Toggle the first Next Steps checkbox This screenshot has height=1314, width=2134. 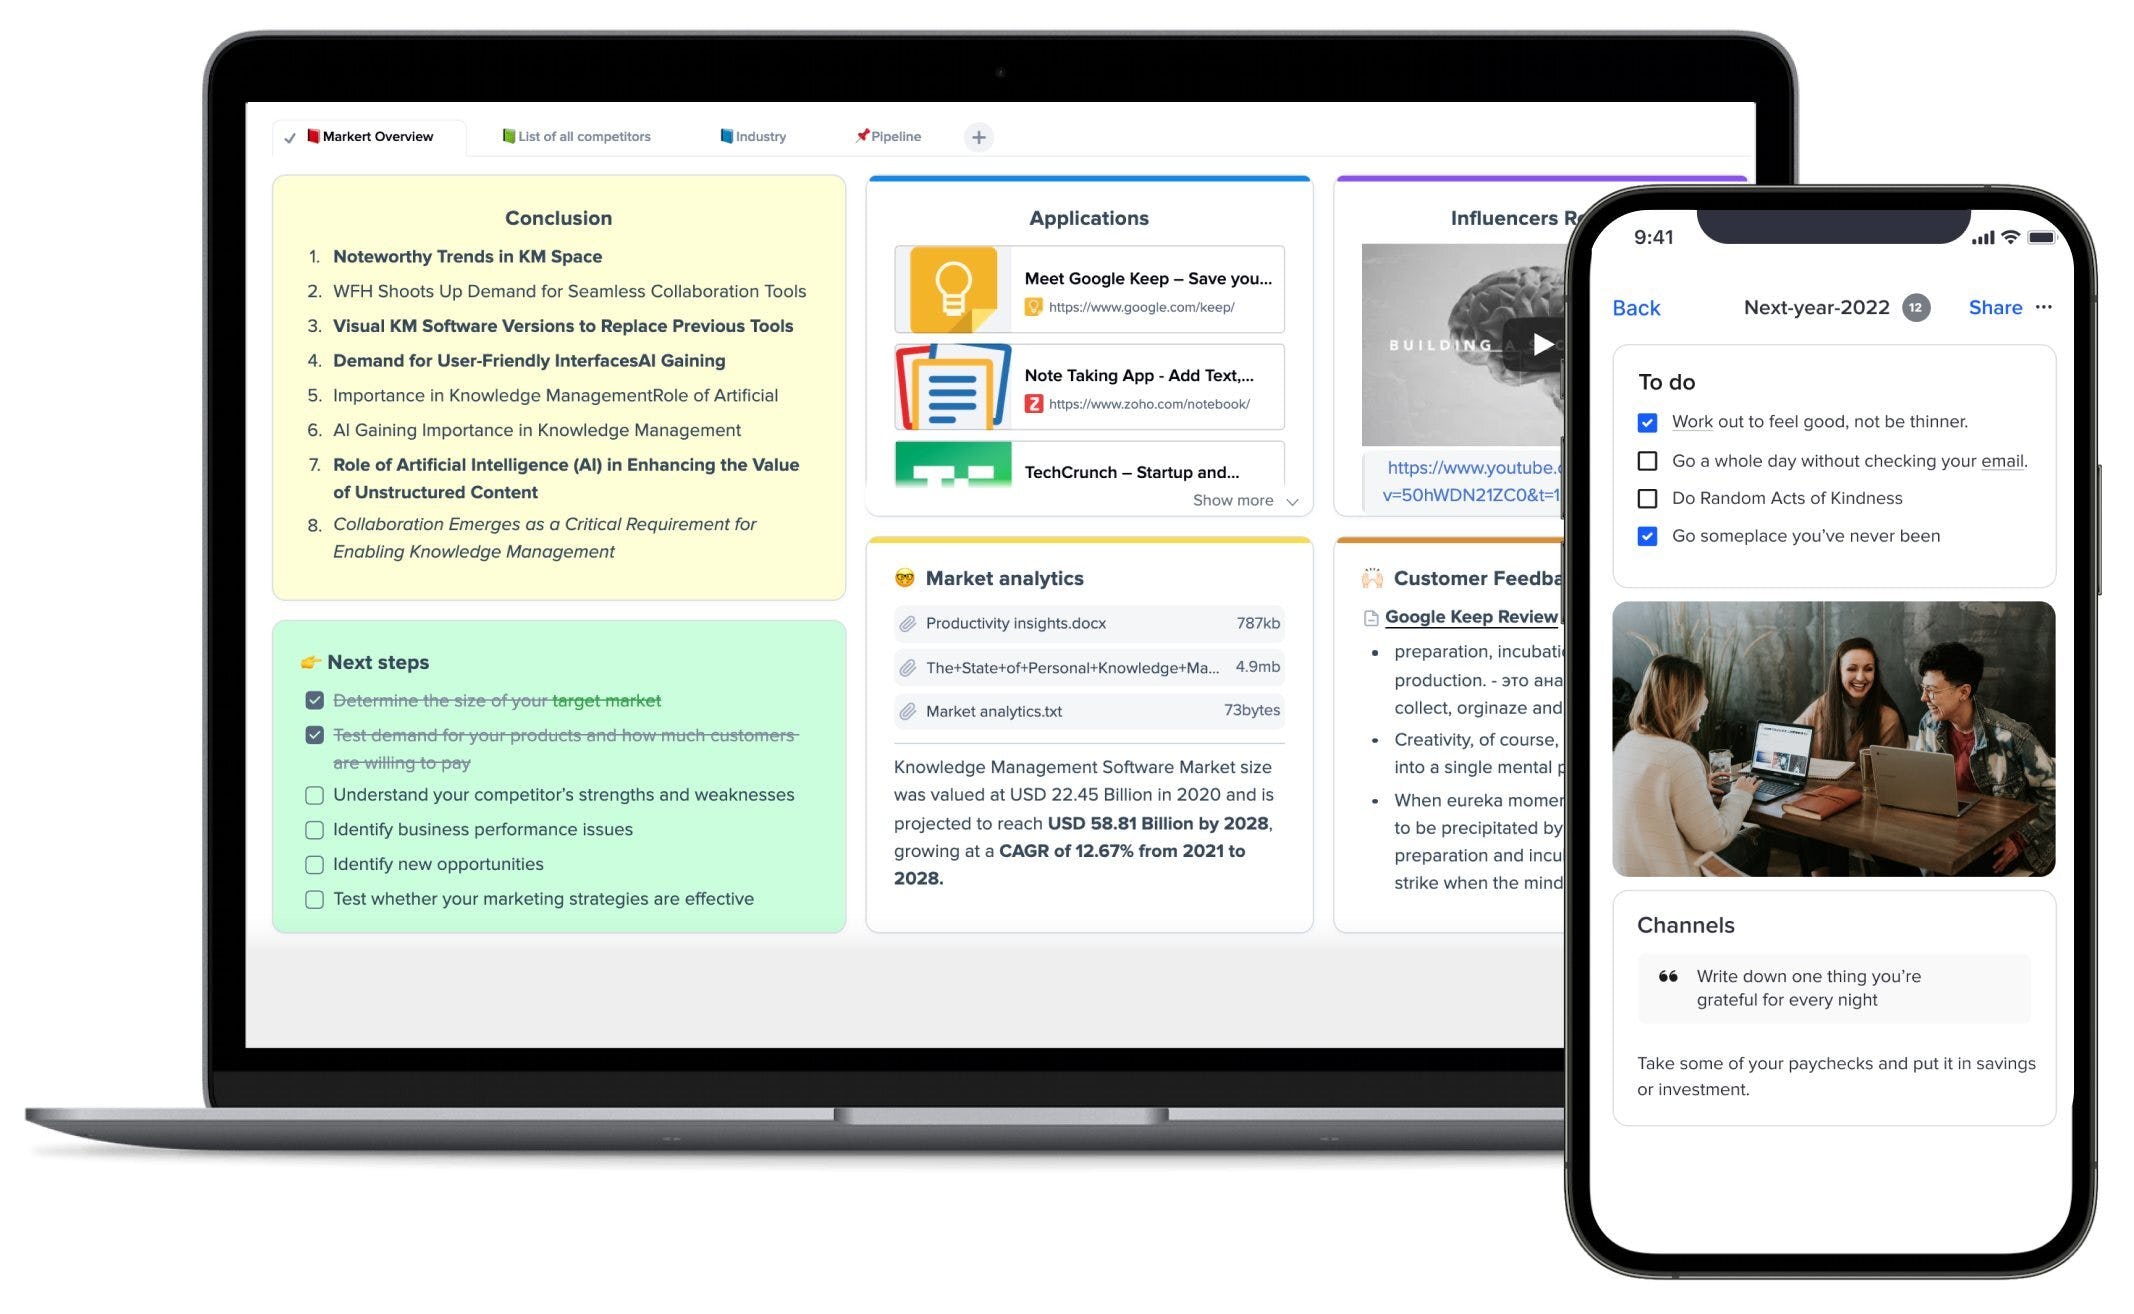312,700
